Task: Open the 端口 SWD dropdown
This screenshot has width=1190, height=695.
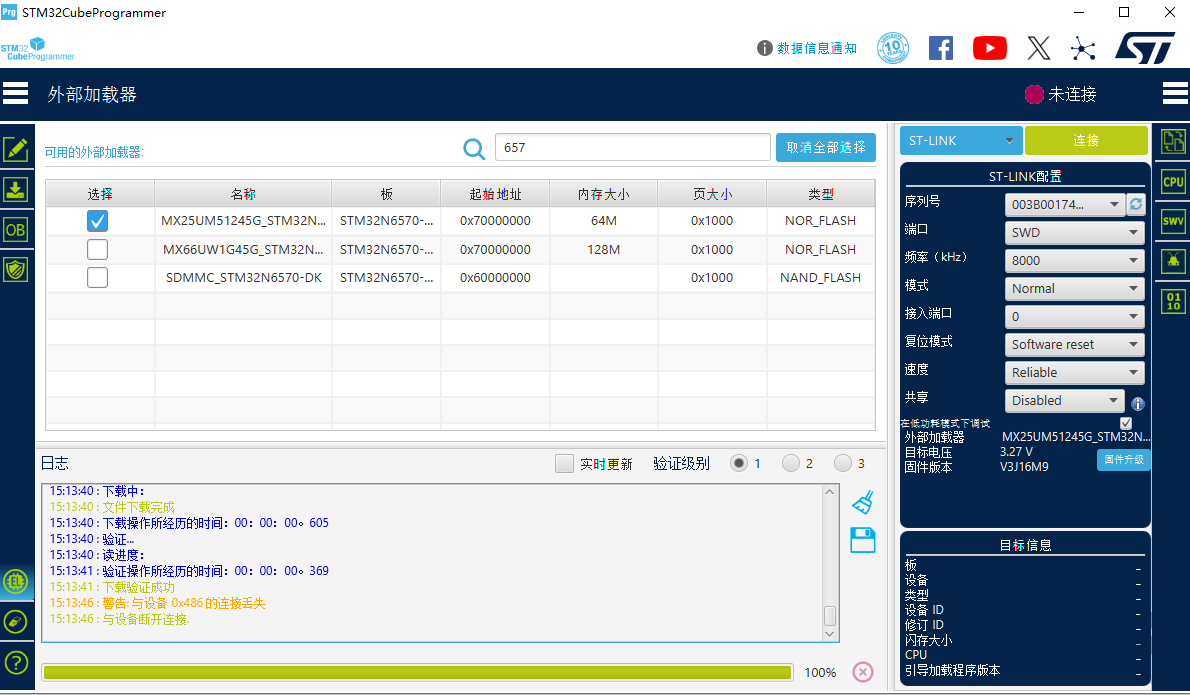Action: pos(1074,232)
